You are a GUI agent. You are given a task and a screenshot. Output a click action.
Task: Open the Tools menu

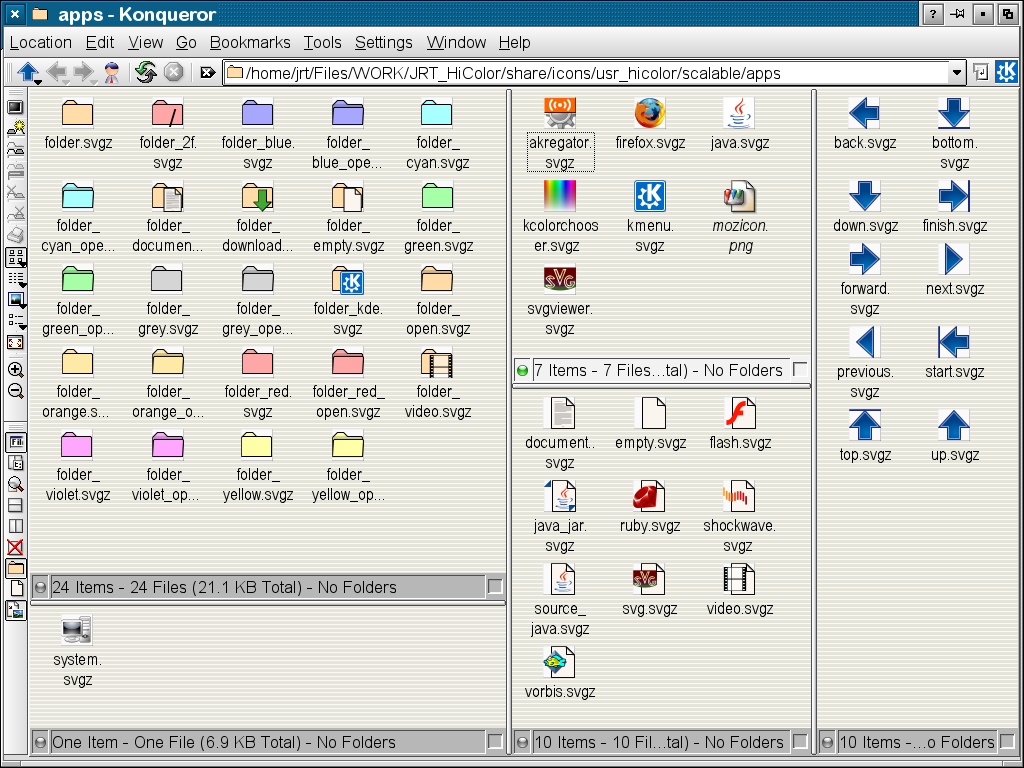(x=323, y=42)
